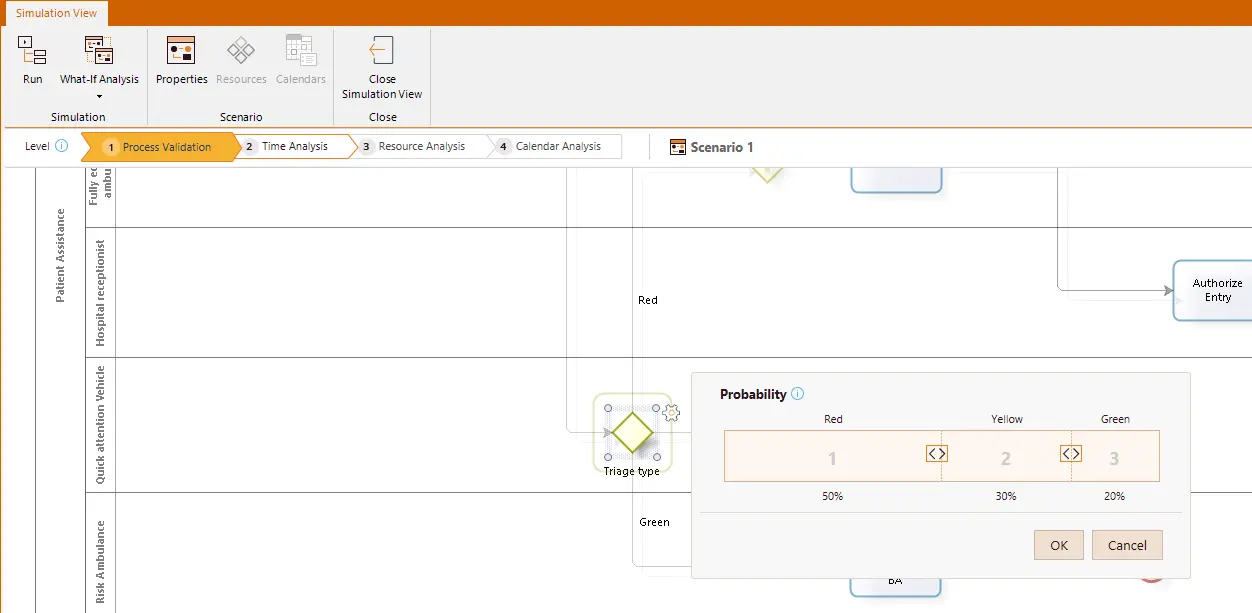Select the Yellow probability segment 2

(x=1006, y=458)
